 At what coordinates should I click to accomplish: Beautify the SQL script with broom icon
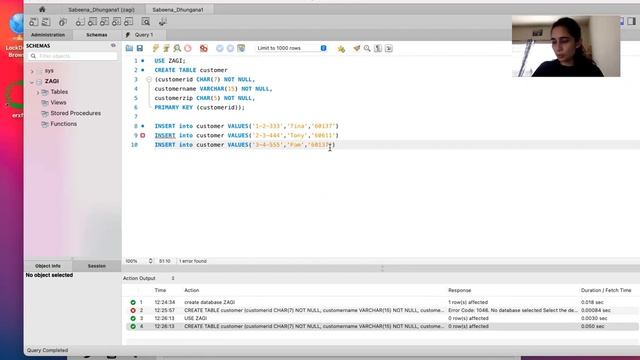[356, 48]
